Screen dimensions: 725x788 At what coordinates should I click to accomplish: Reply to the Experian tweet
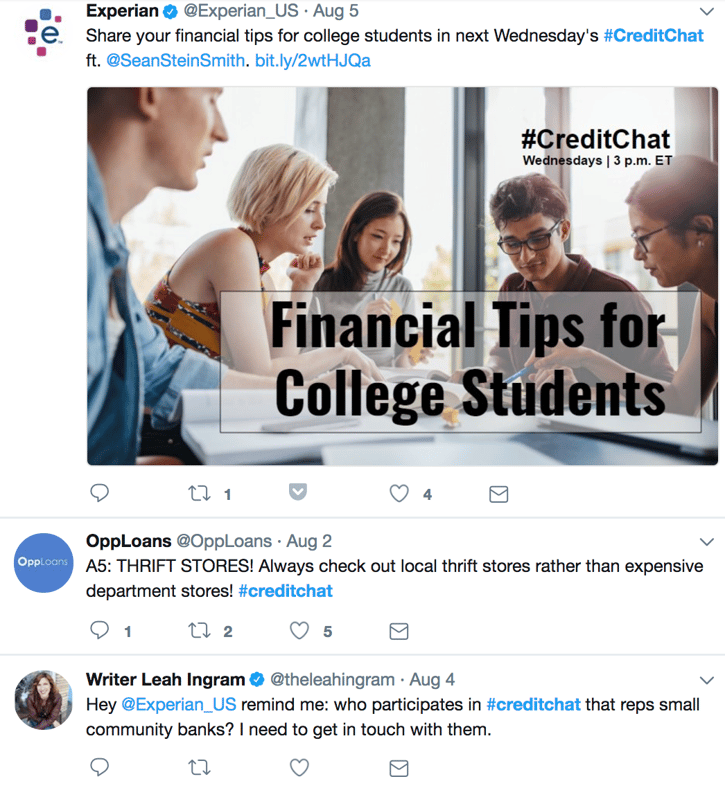[x=99, y=494]
